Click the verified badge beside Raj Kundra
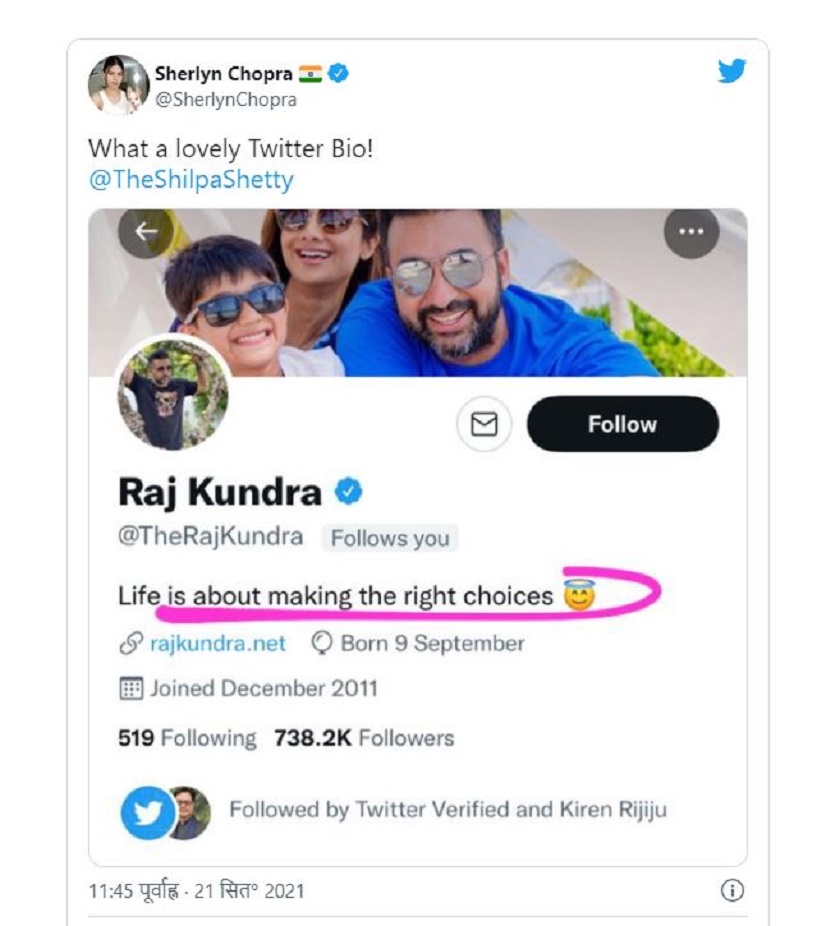The width and height of the screenshot is (840, 926). (x=348, y=491)
